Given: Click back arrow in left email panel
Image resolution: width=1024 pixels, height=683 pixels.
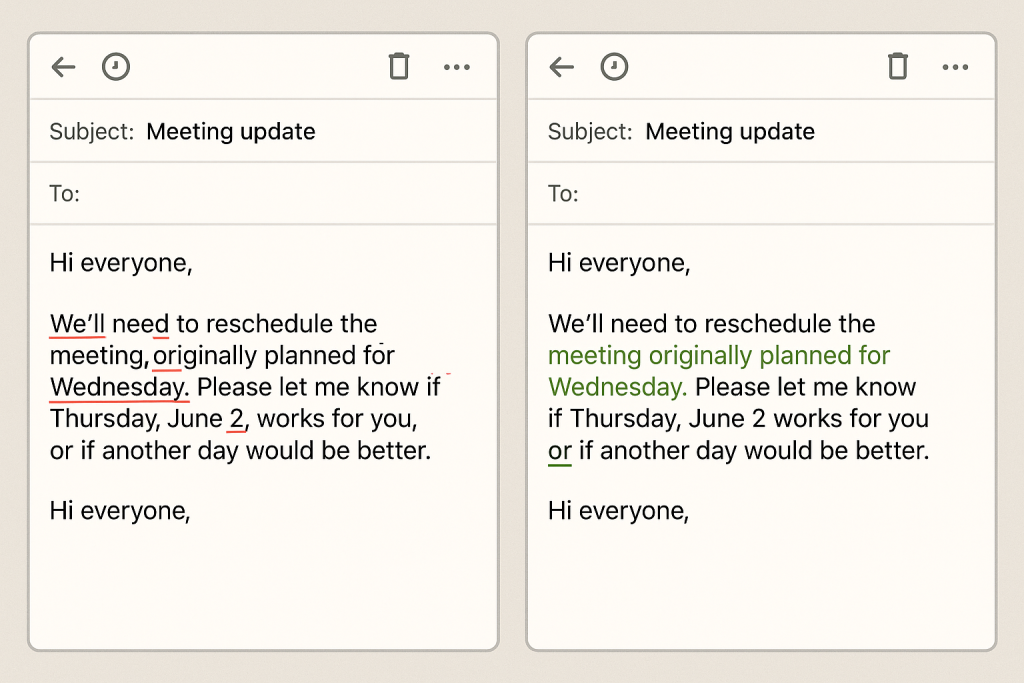Looking at the screenshot, I should 63,67.
